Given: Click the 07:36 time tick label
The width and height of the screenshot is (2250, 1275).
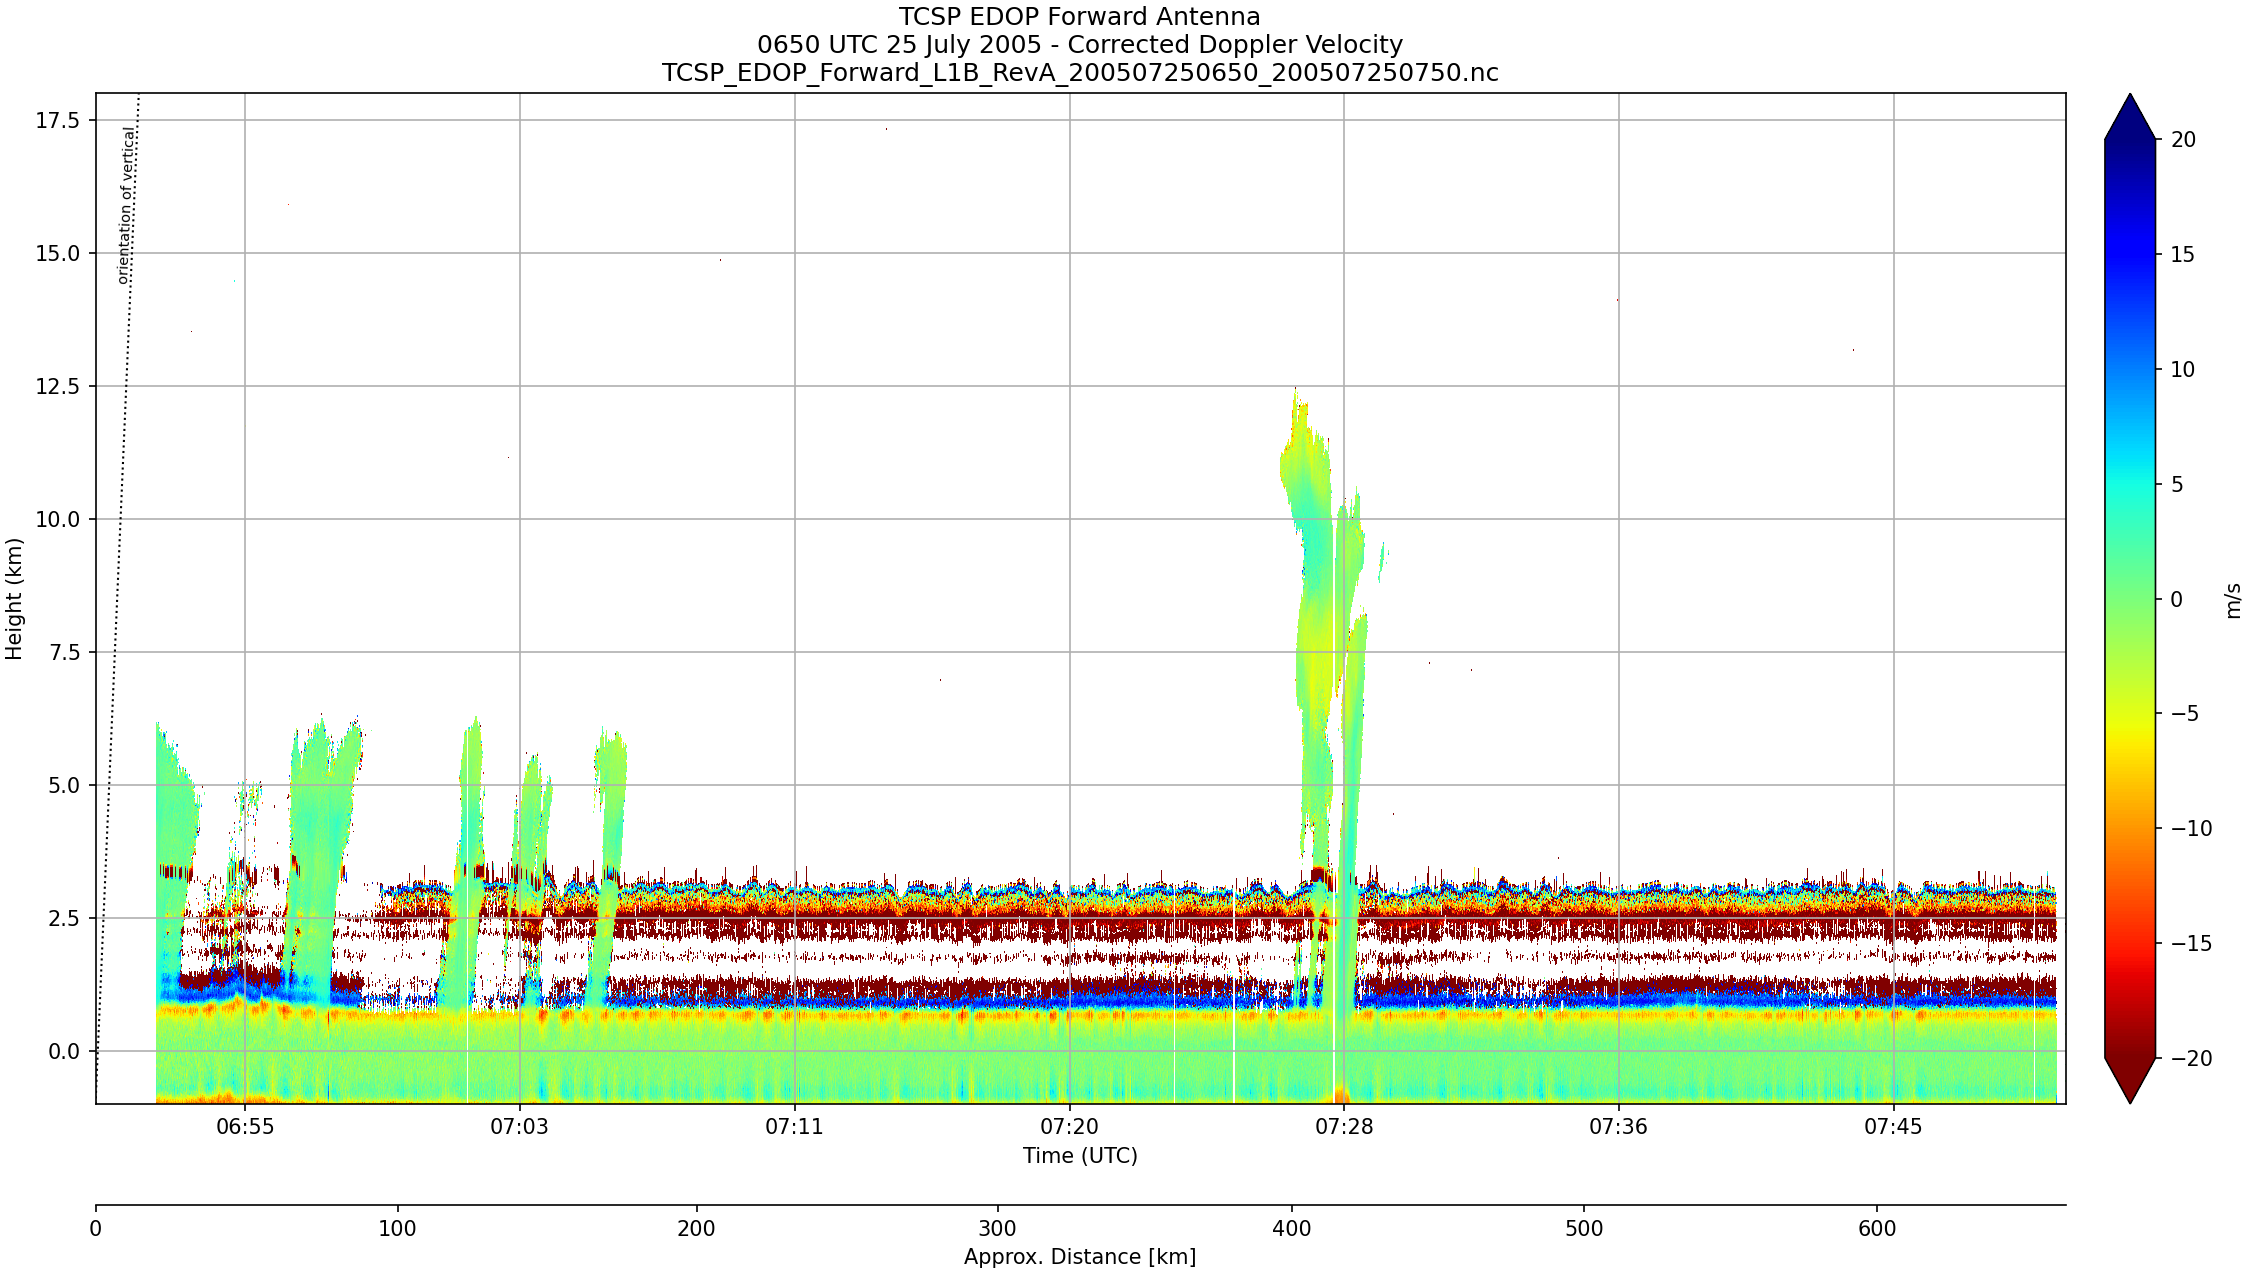Looking at the screenshot, I should pyautogui.click(x=1618, y=1127).
